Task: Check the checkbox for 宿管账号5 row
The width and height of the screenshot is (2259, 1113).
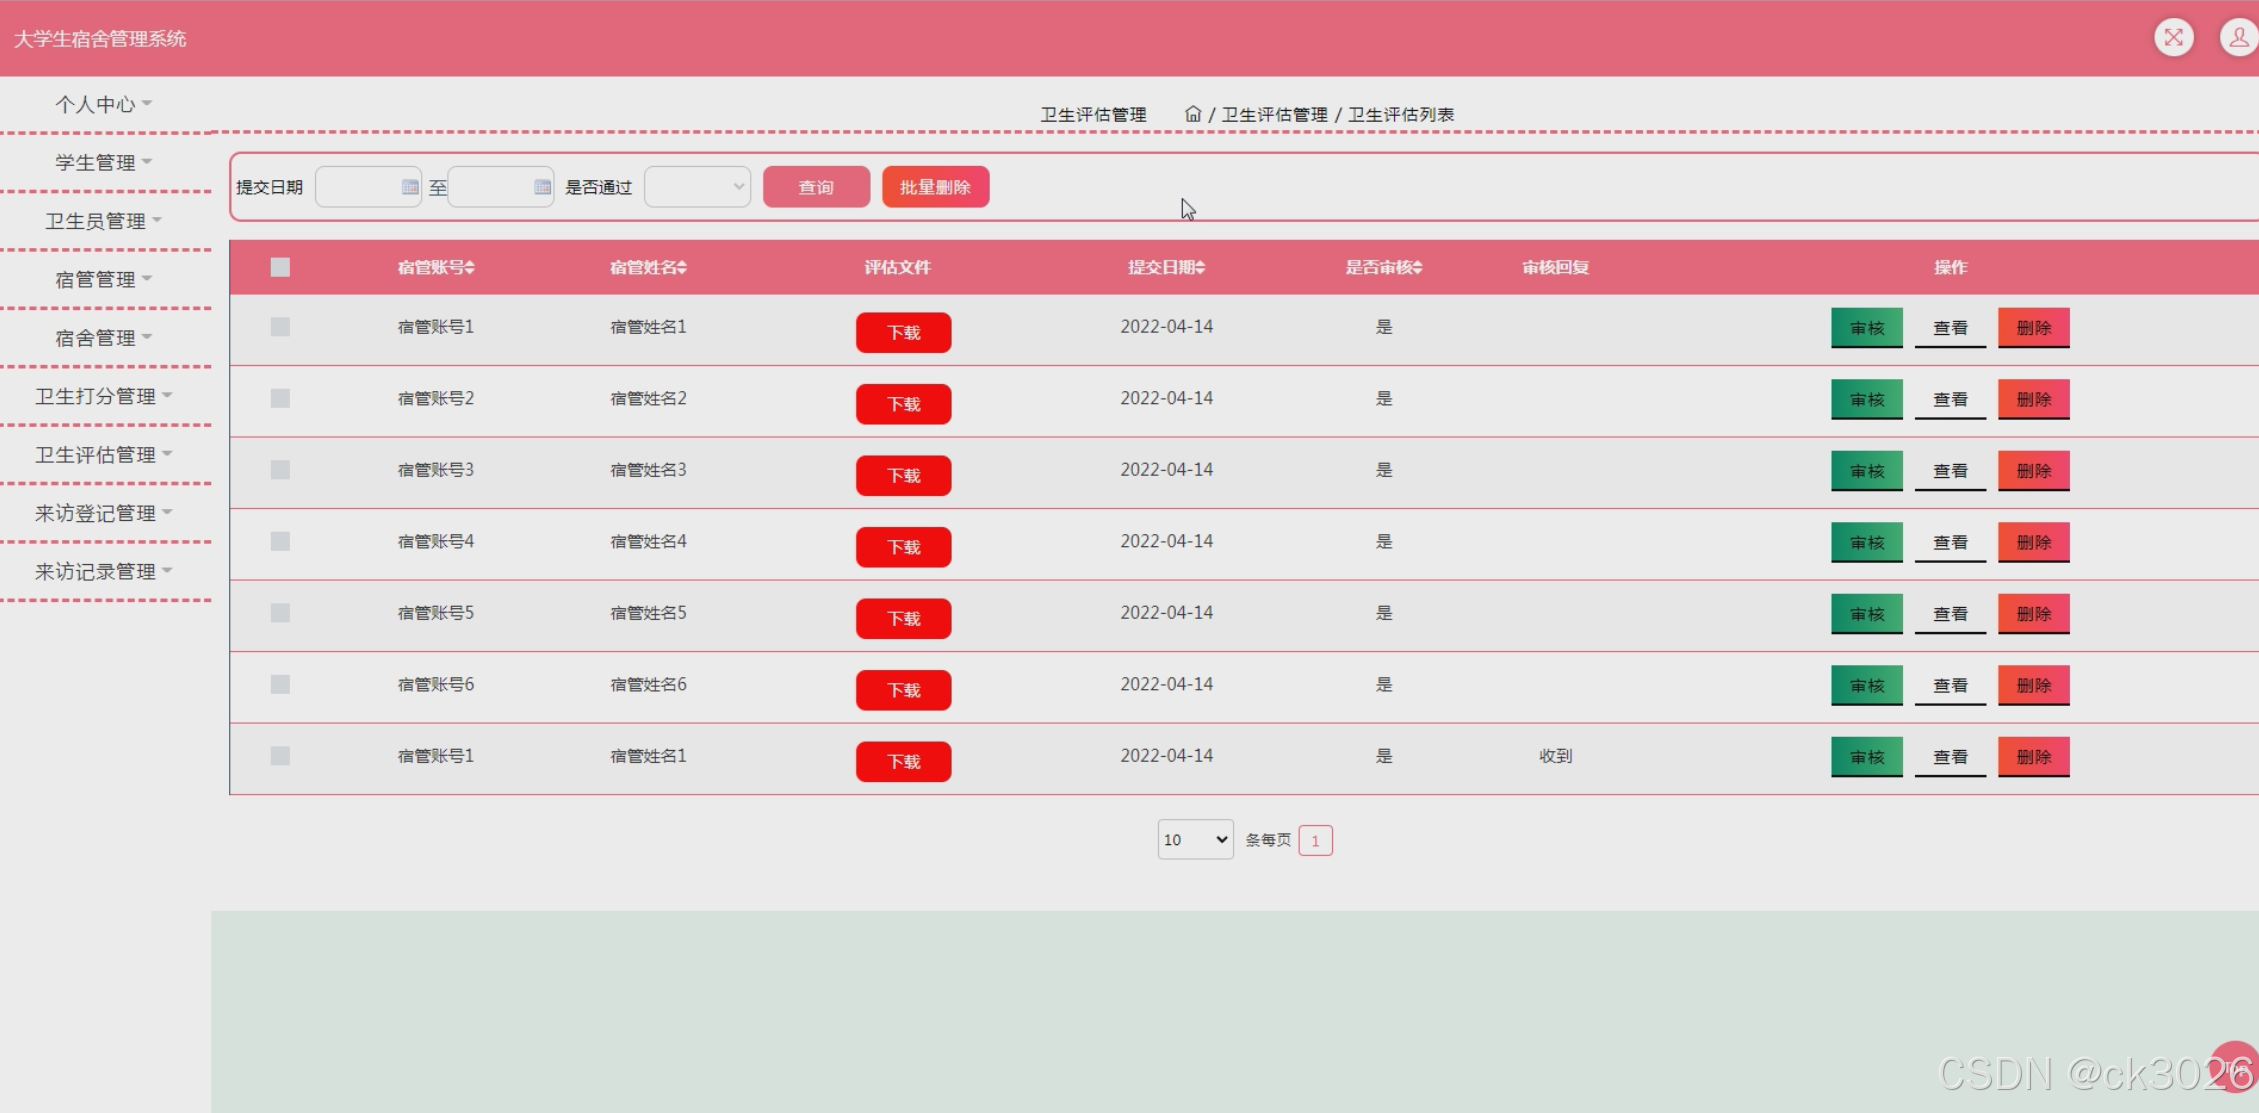Action: pyautogui.click(x=280, y=613)
